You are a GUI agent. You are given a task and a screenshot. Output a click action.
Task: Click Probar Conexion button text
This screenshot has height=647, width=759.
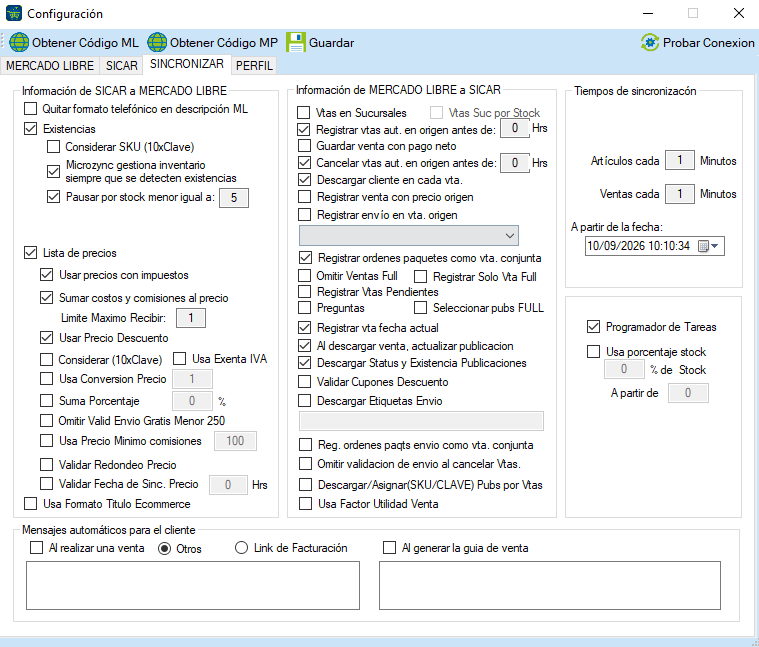click(708, 43)
